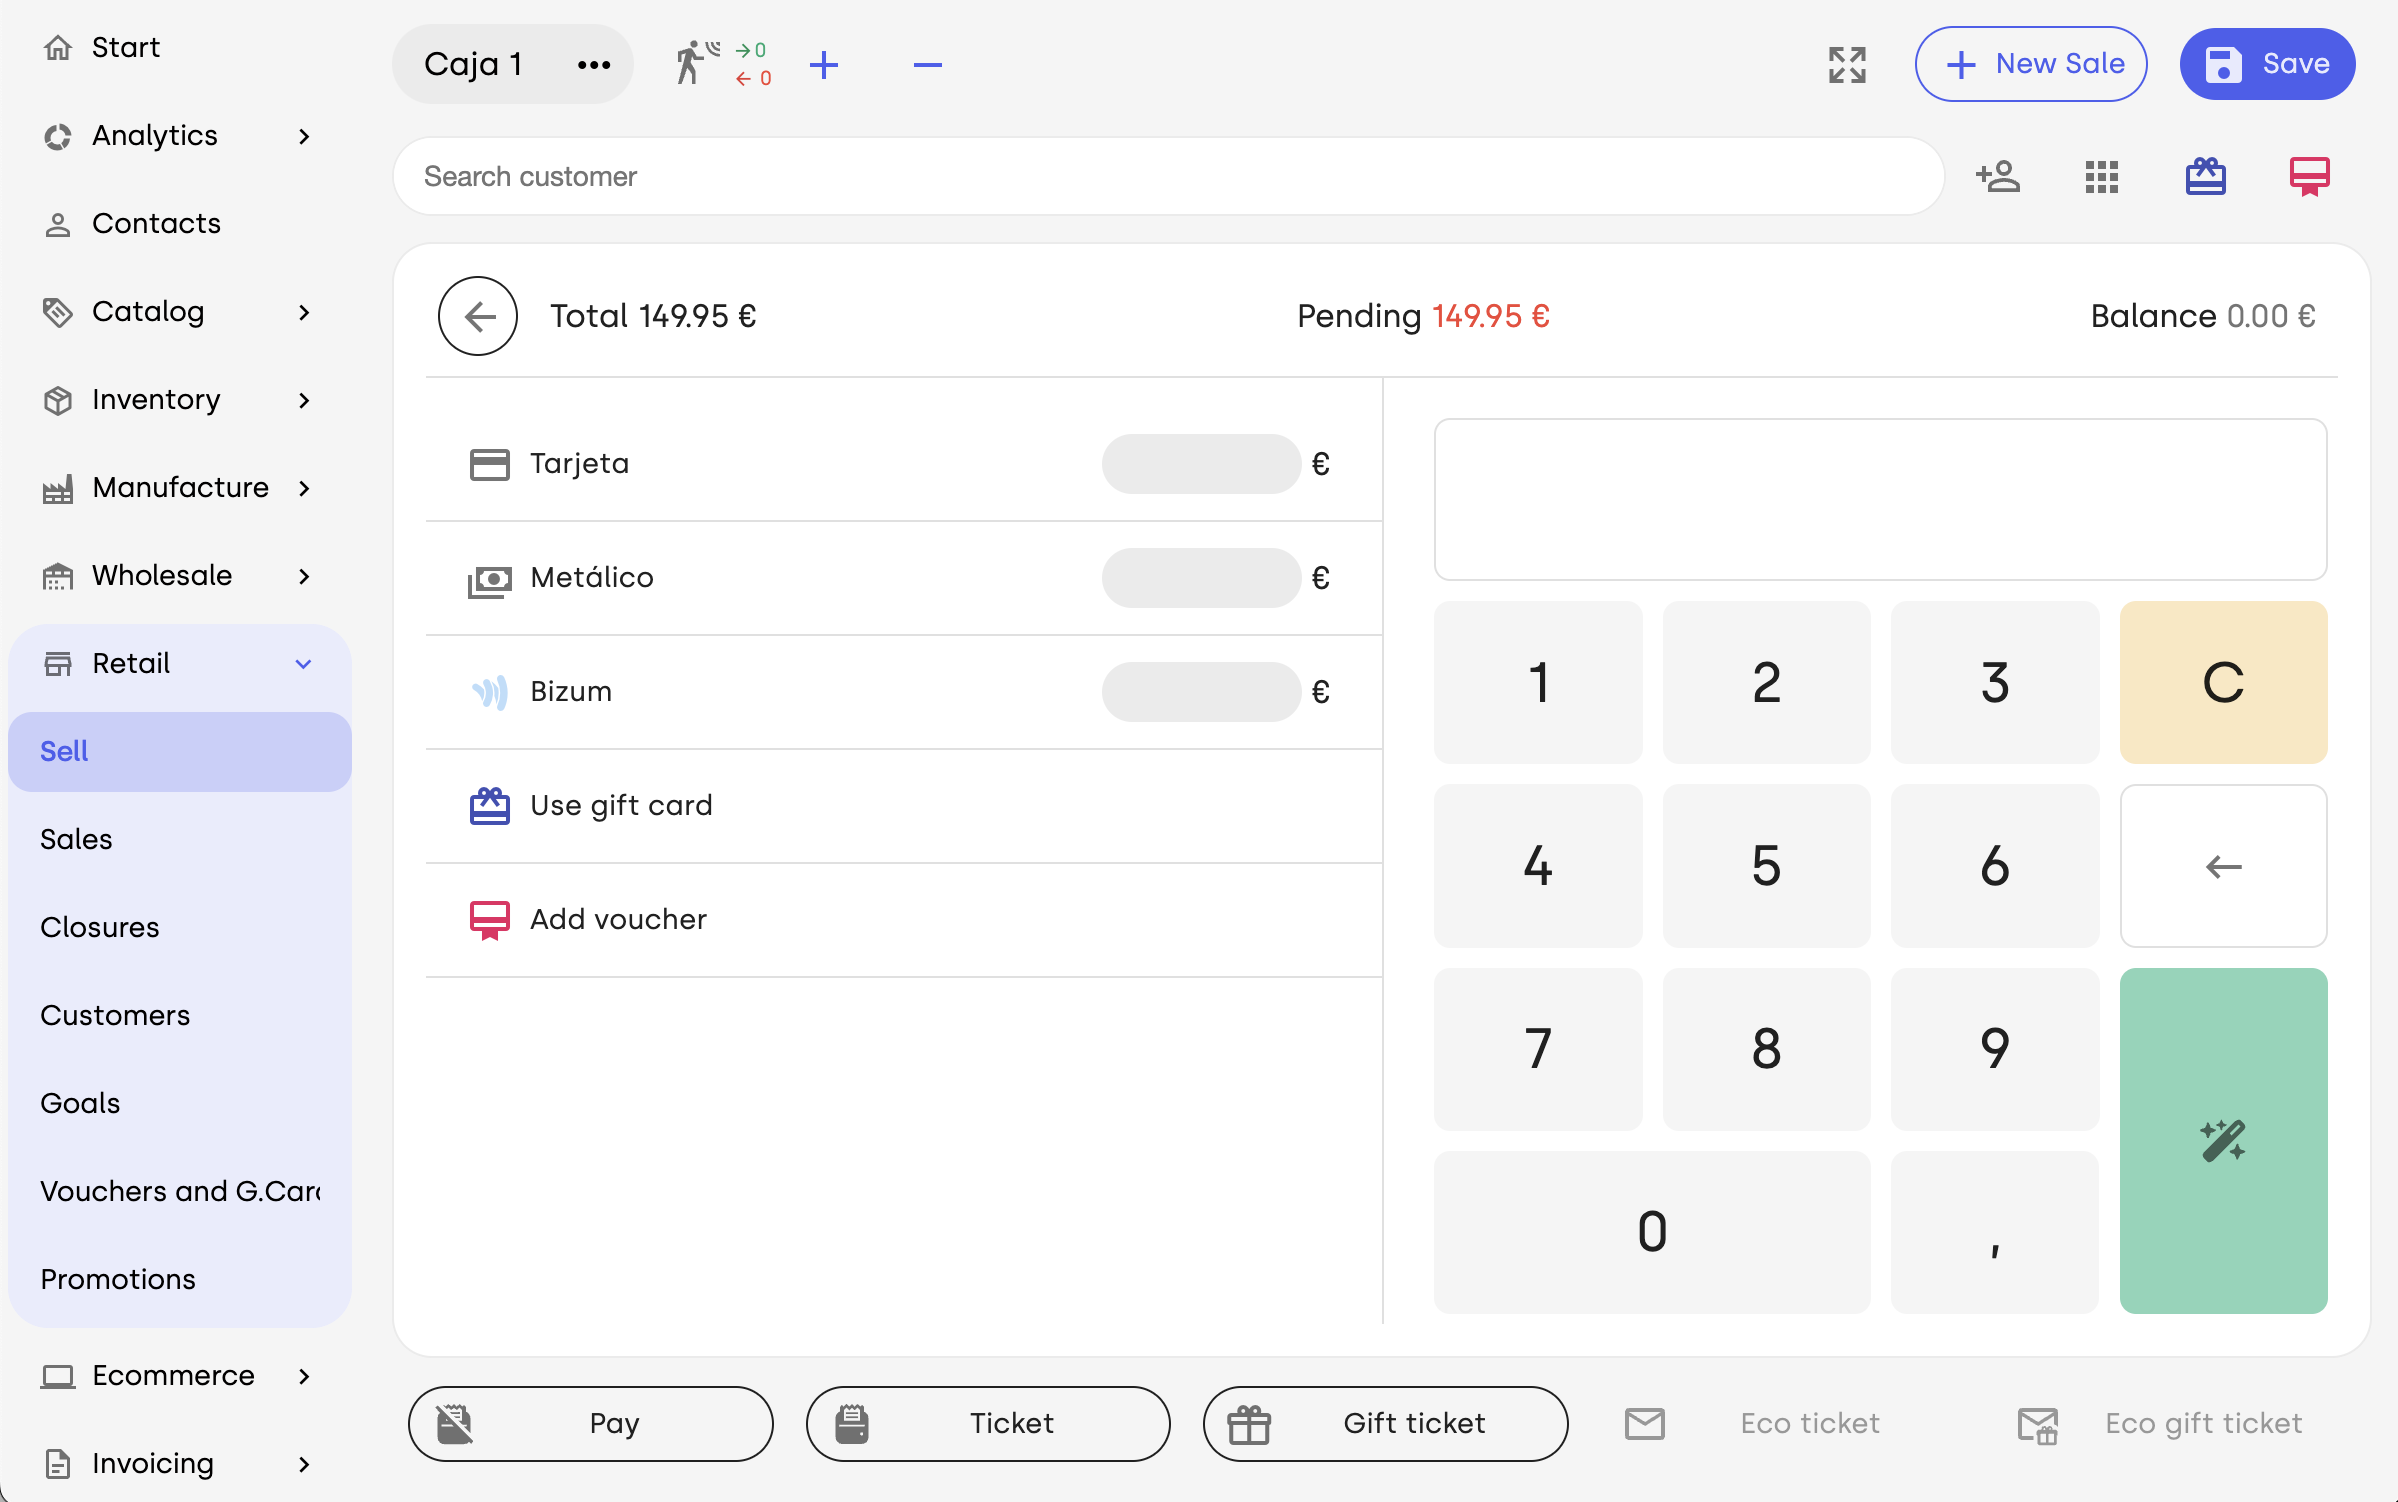The image size is (2398, 1502).
Task: Click the fullscreen expand icon
Action: 1847,65
